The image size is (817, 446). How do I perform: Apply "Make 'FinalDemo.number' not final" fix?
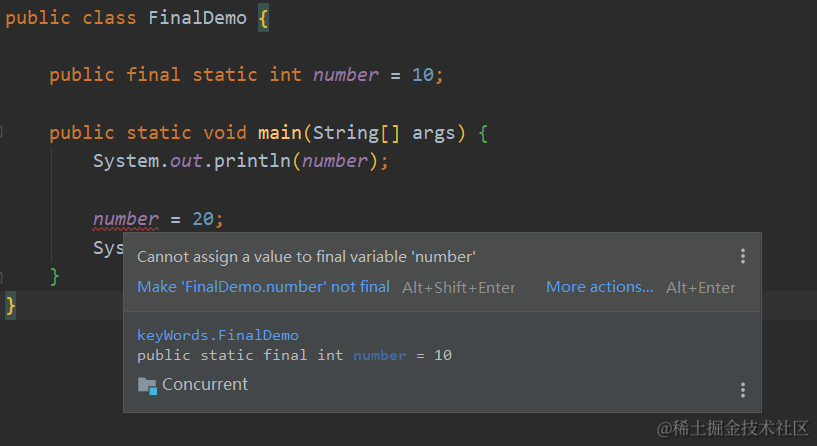click(x=263, y=287)
